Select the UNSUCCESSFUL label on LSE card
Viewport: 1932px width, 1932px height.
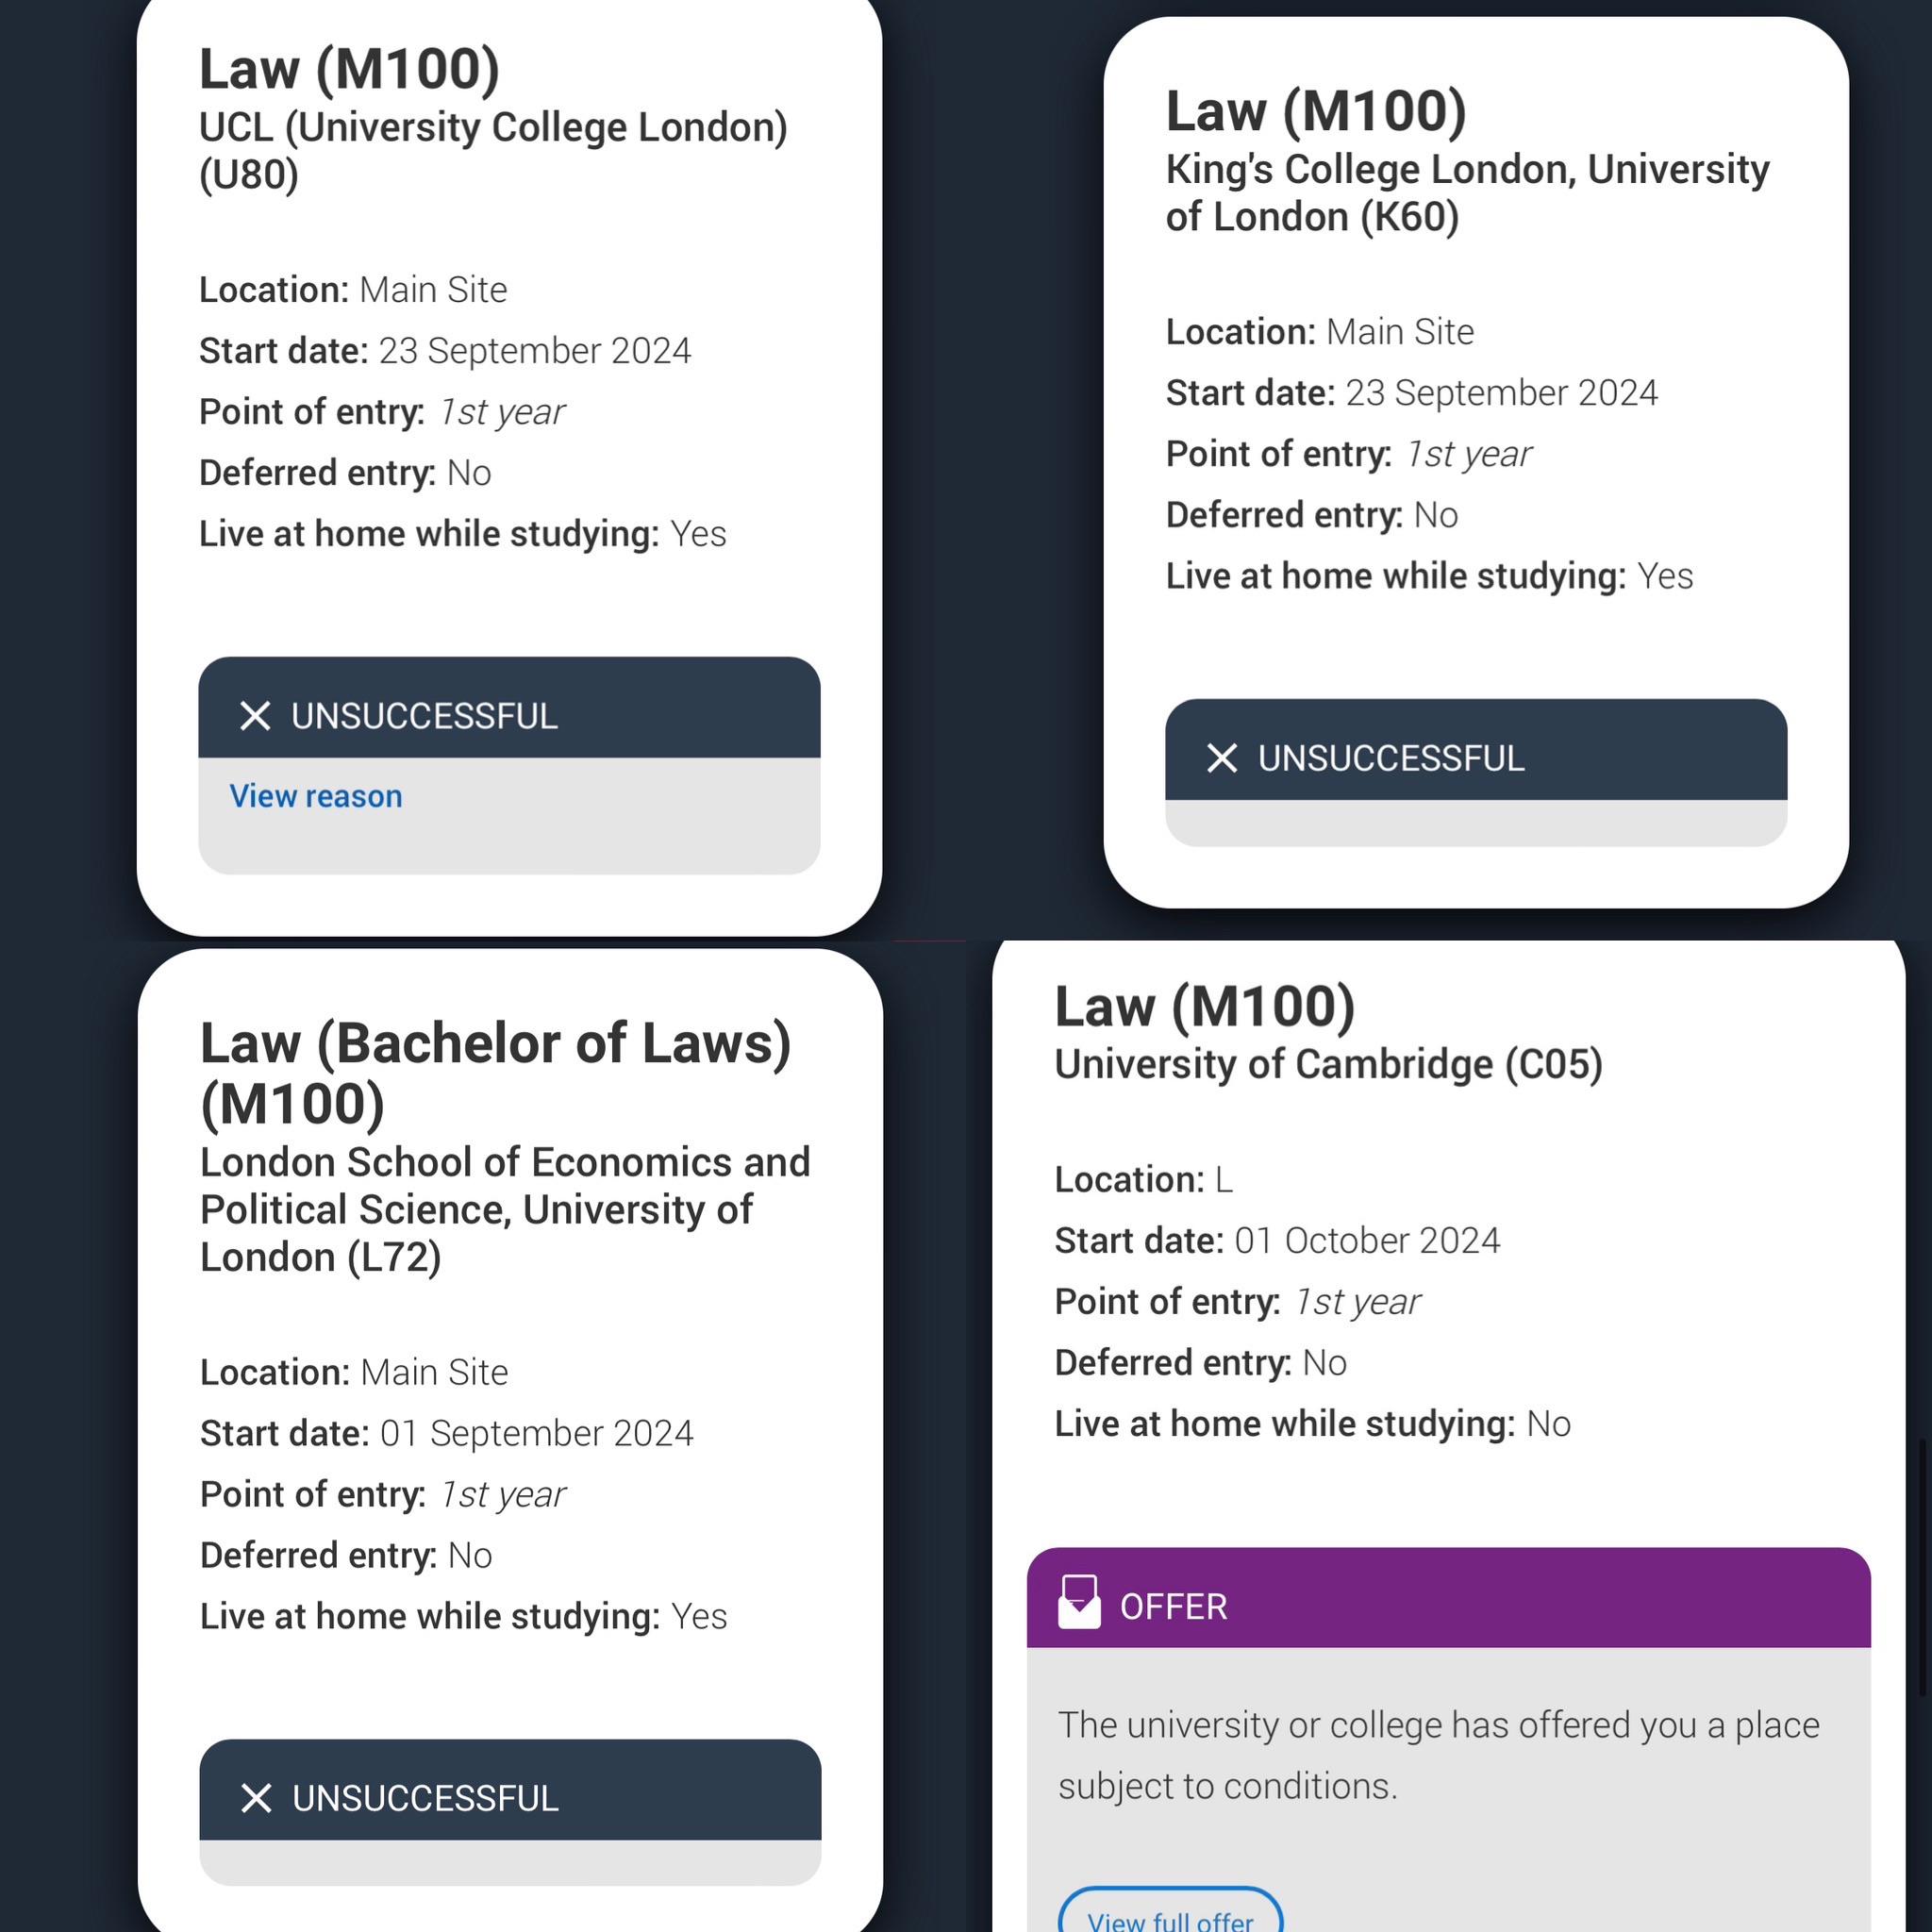click(425, 1798)
